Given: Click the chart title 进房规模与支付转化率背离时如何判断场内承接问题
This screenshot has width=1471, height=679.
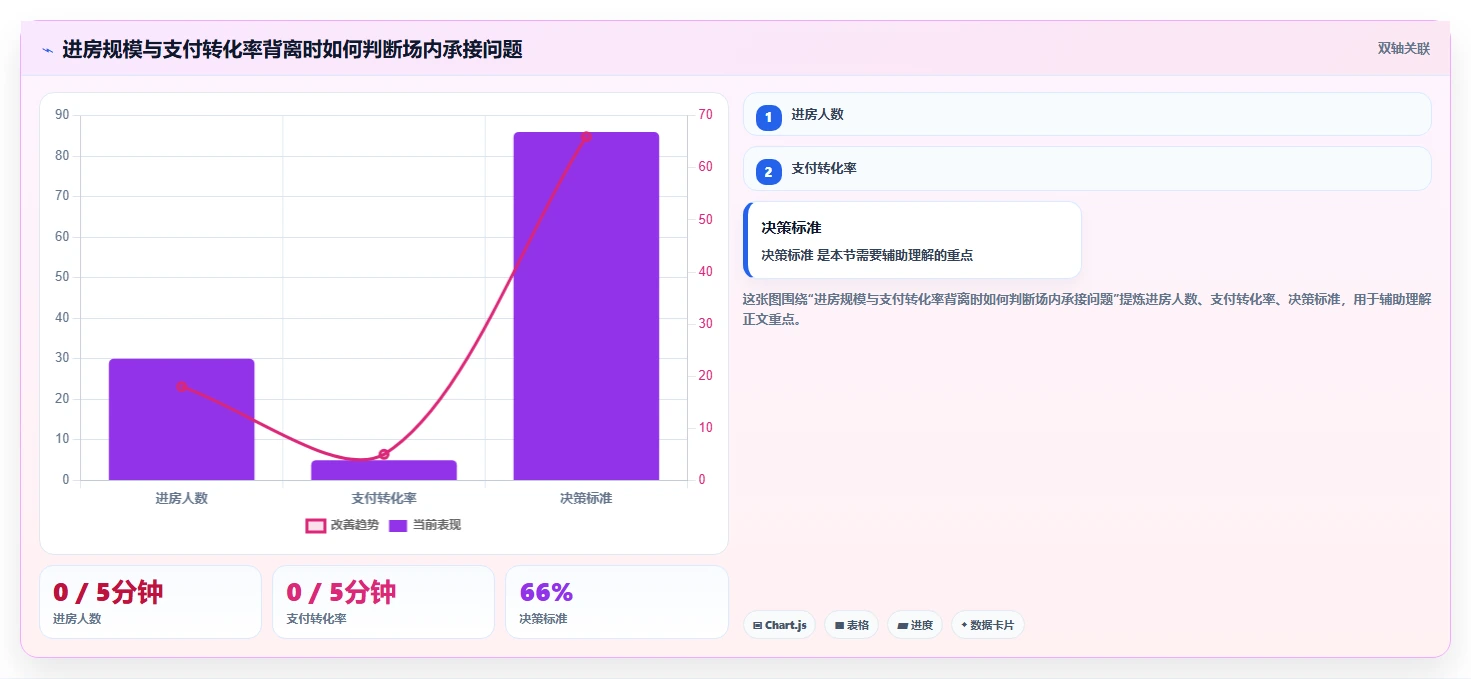Looking at the screenshot, I should (292, 49).
